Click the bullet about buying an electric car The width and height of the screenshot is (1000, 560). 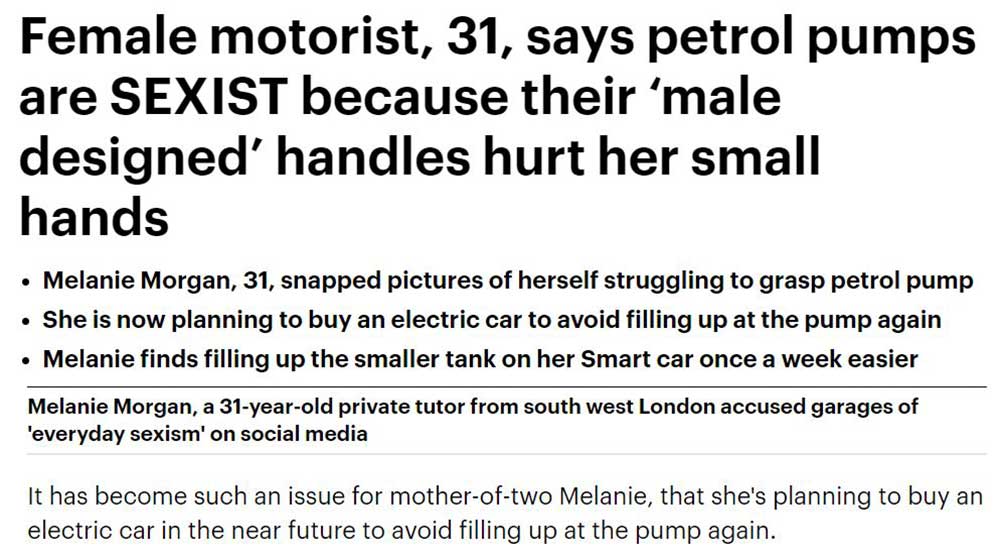[492, 320]
